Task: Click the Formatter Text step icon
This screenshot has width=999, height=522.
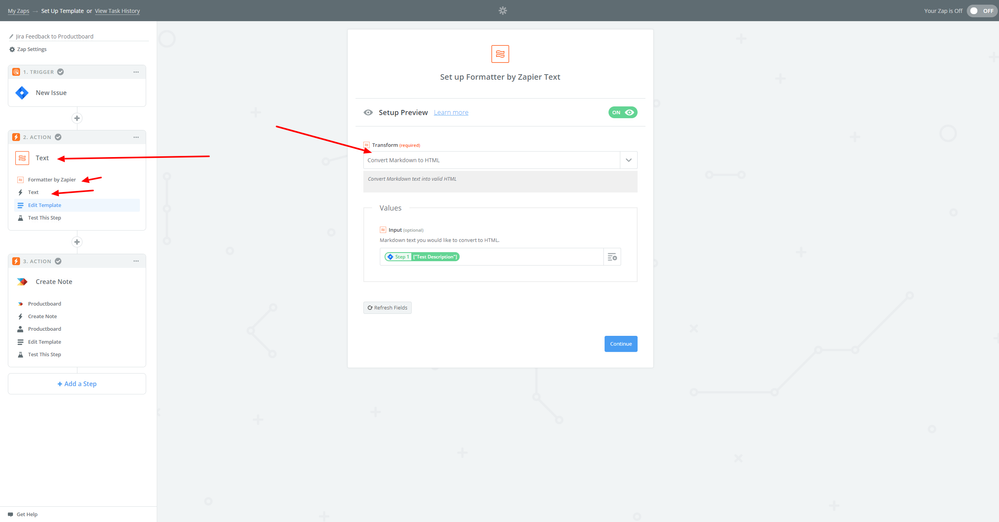Action: click(22, 158)
